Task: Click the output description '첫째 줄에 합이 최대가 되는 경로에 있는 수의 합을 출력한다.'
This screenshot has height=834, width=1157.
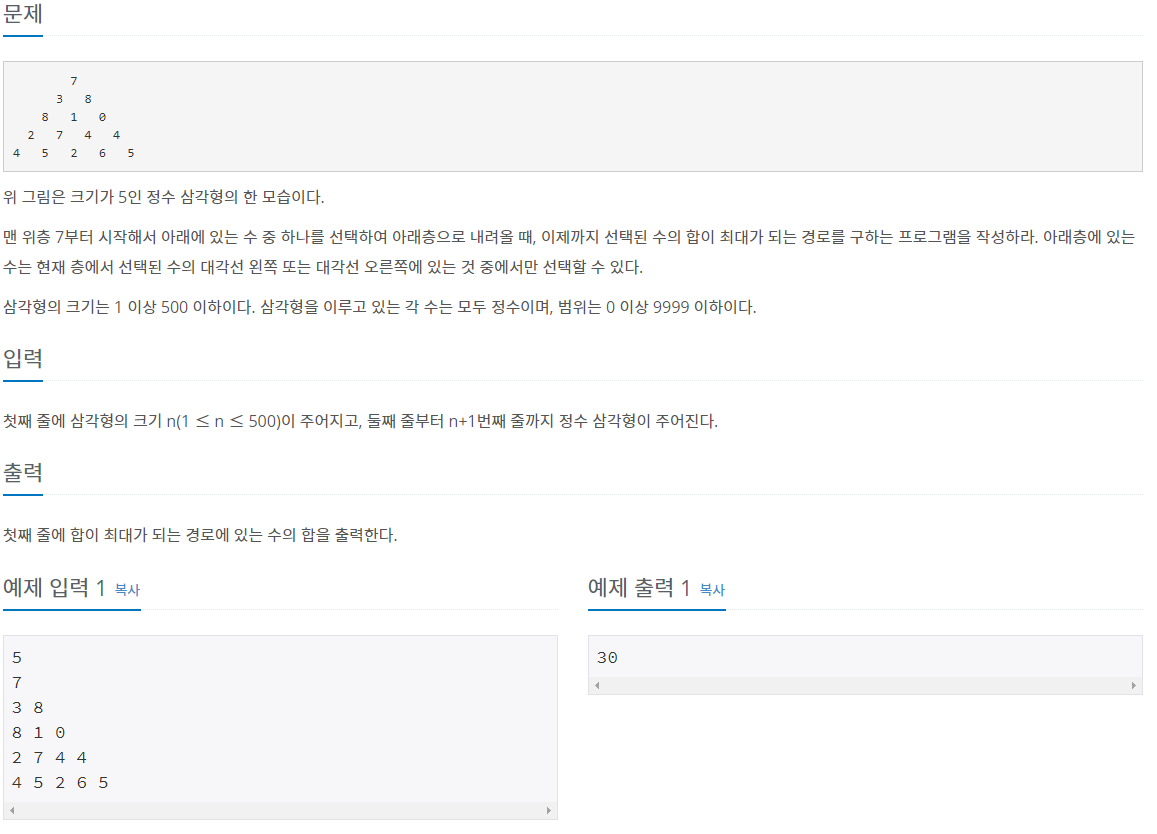Action: pos(200,535)
